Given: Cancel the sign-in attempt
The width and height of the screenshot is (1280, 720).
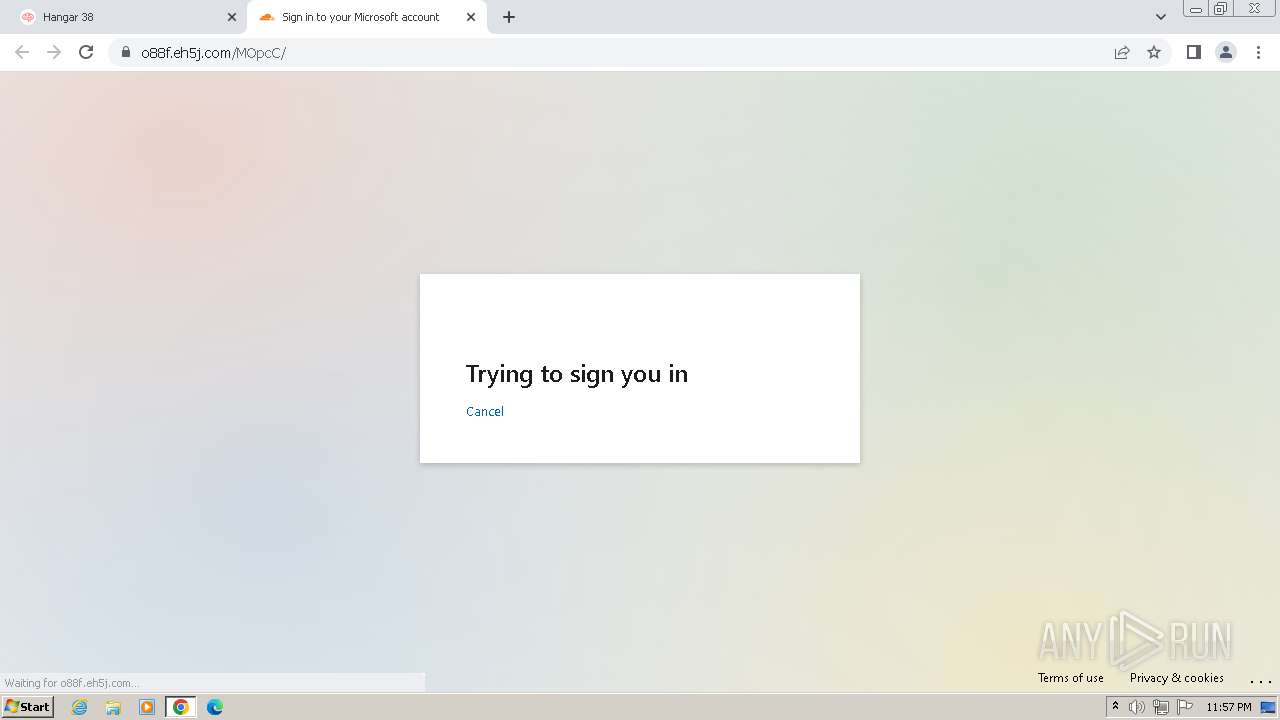Looking at the screenshot, I should [485, 411].
